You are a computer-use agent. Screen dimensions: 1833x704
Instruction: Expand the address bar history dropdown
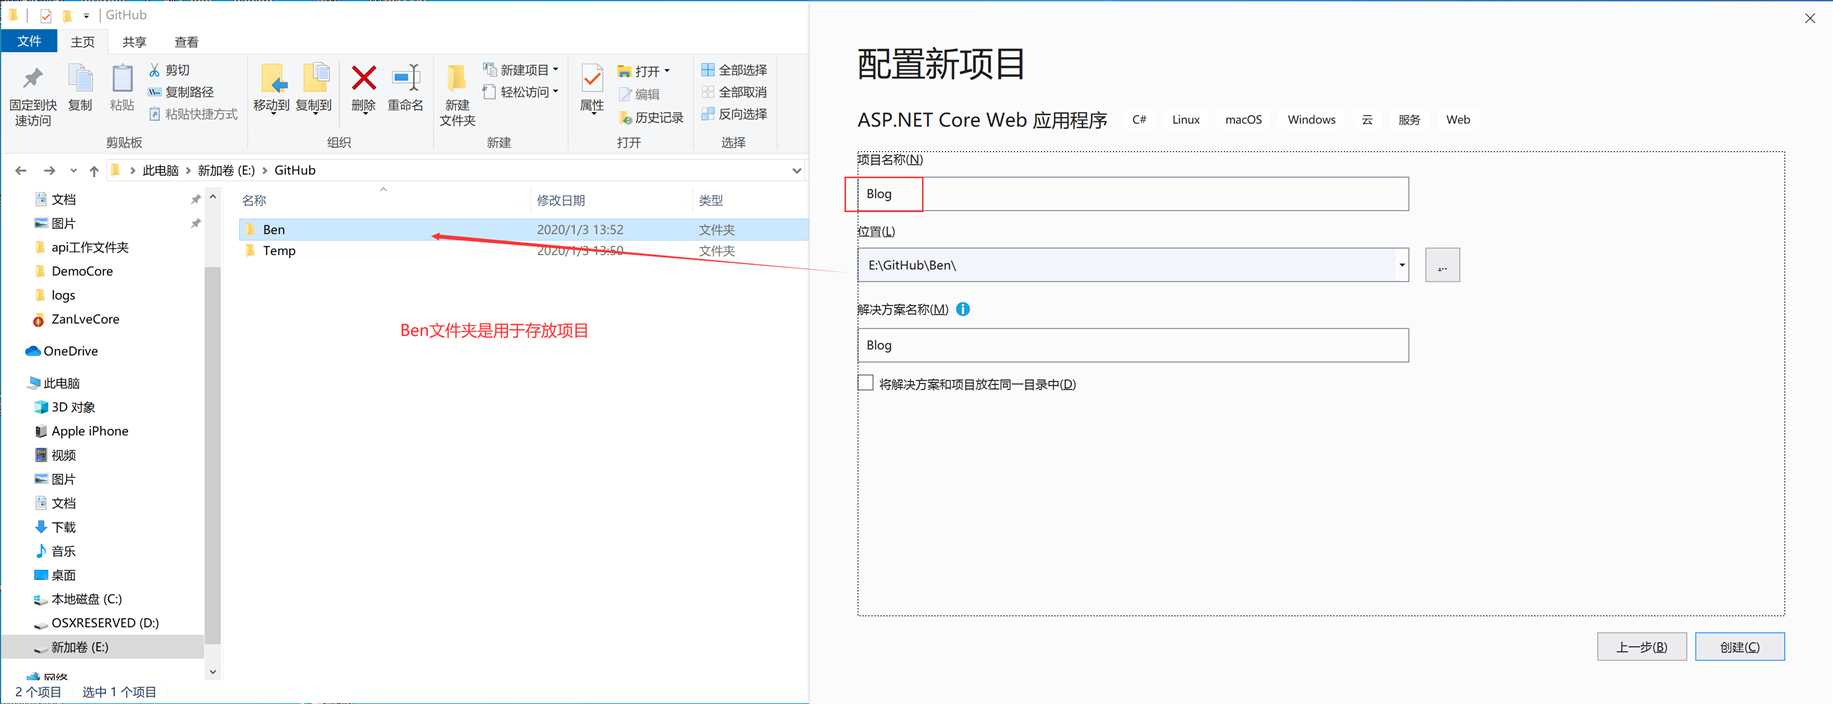point(797,171)
